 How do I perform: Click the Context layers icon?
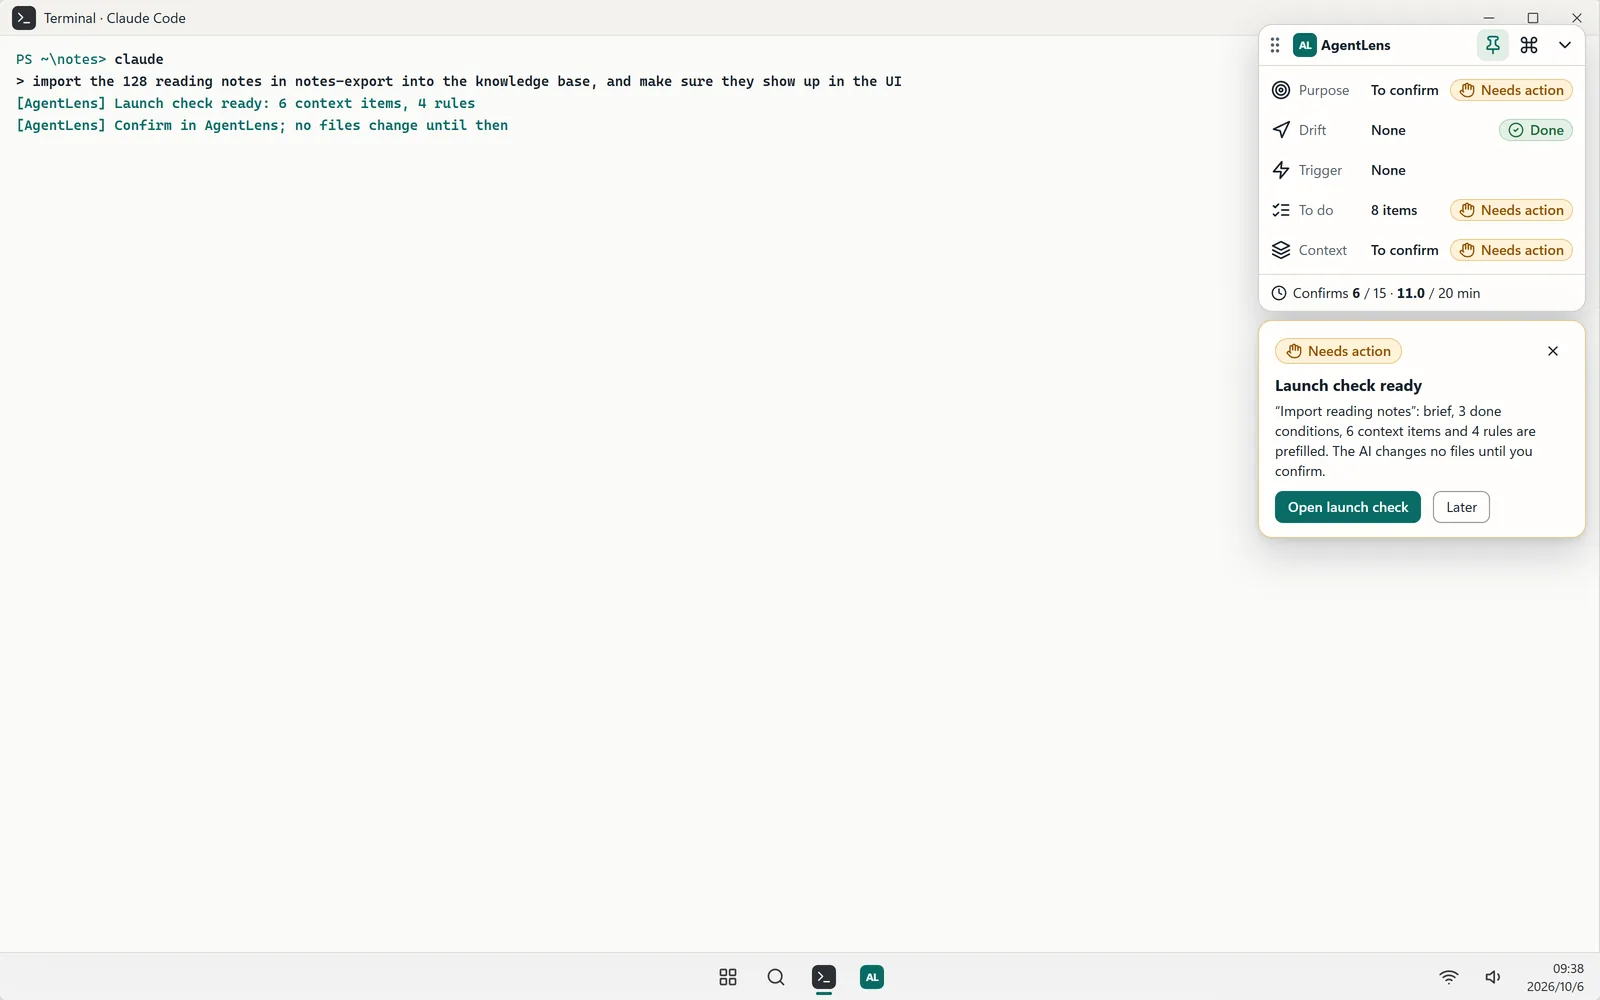click(1281, 250)
